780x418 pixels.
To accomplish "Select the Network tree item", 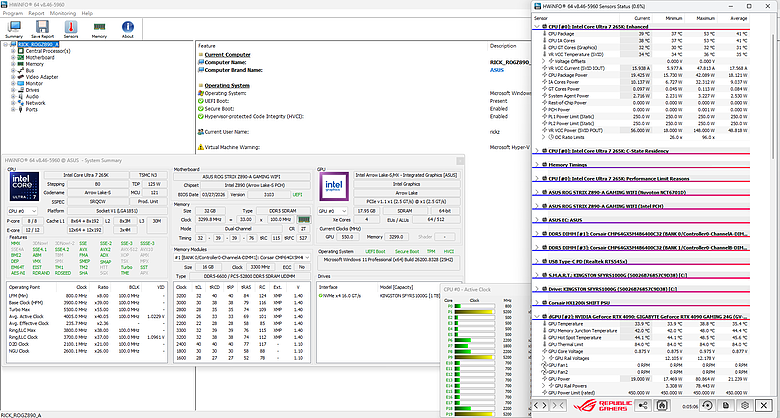I will [35, 103].
